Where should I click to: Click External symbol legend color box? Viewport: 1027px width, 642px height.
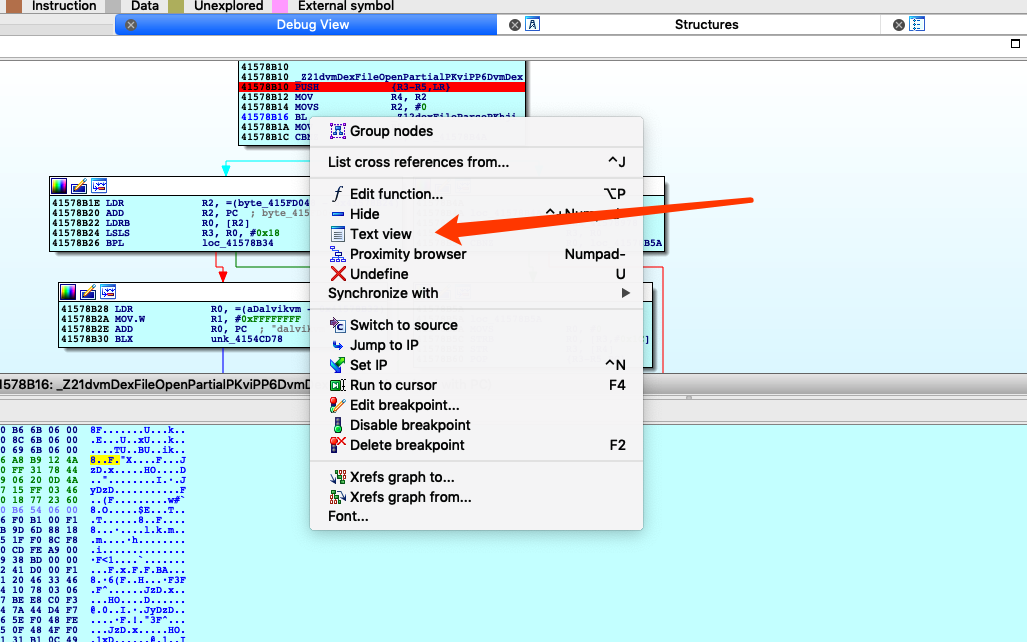[280, 7]
